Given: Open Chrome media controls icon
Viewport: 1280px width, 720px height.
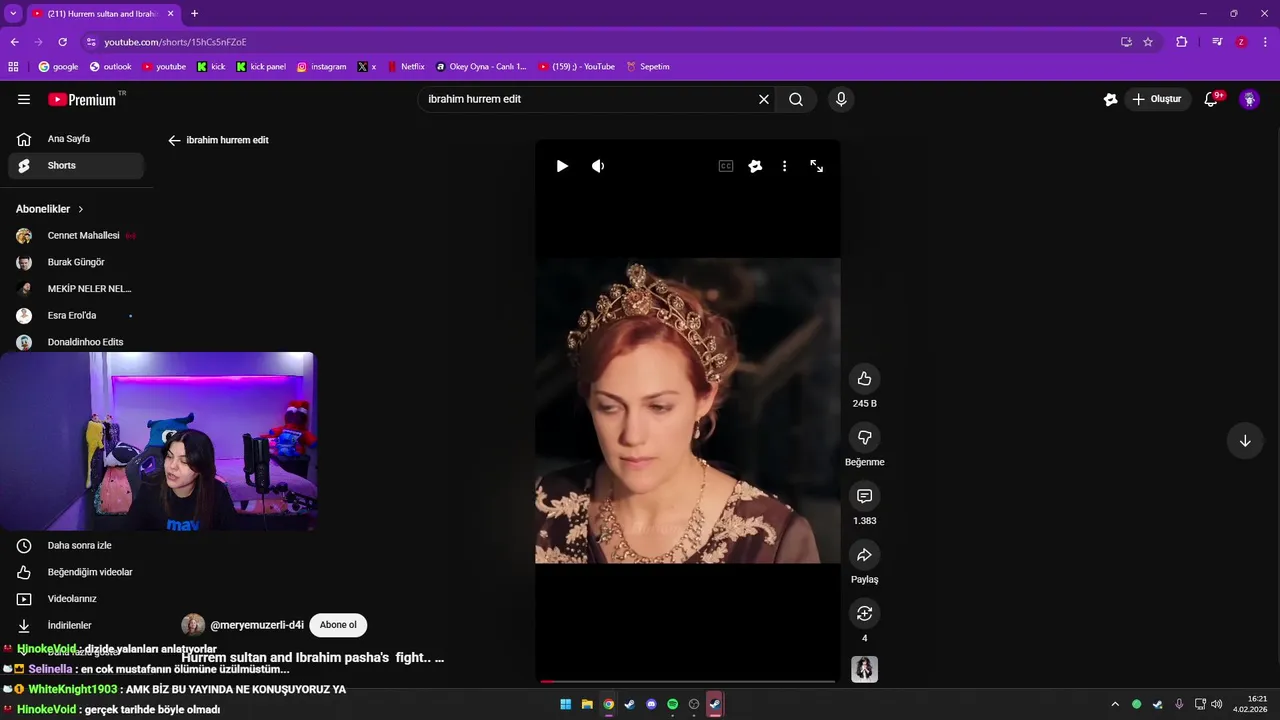Looking at the screenshot, I should (x=1217, y=42).
